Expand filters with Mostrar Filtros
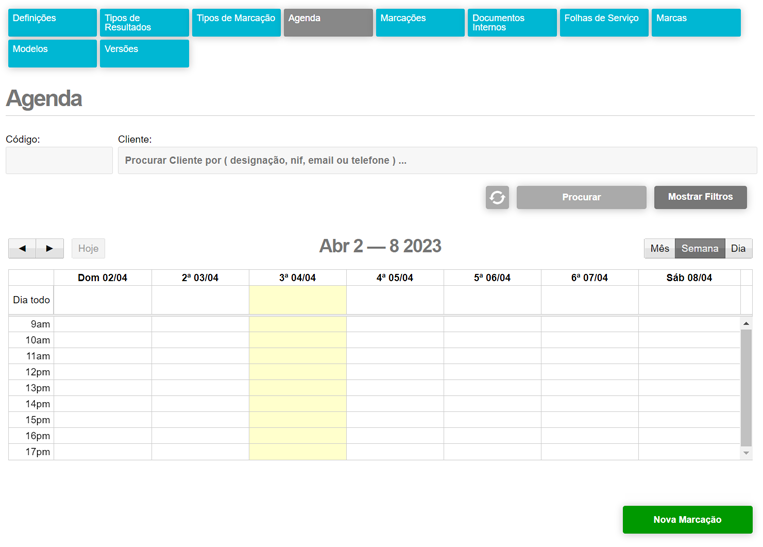 [x=700, y=197]
